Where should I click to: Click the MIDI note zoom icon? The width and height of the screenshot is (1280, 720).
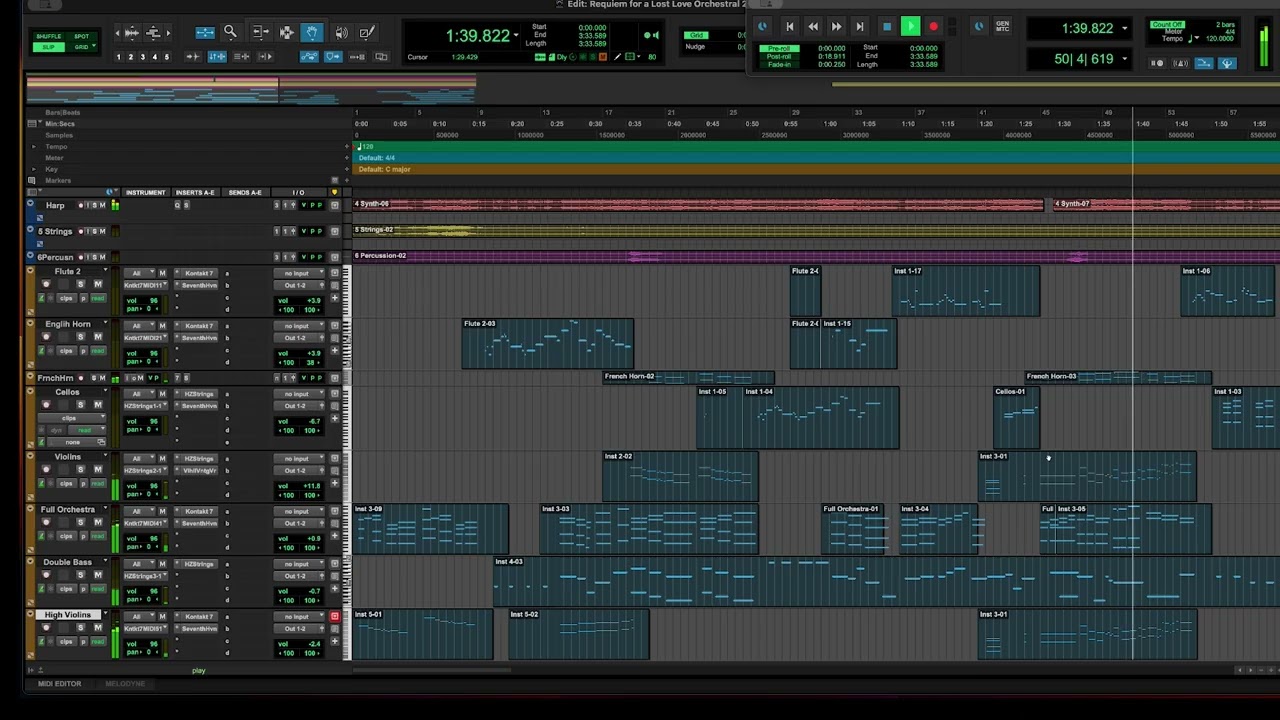(153, 33)
